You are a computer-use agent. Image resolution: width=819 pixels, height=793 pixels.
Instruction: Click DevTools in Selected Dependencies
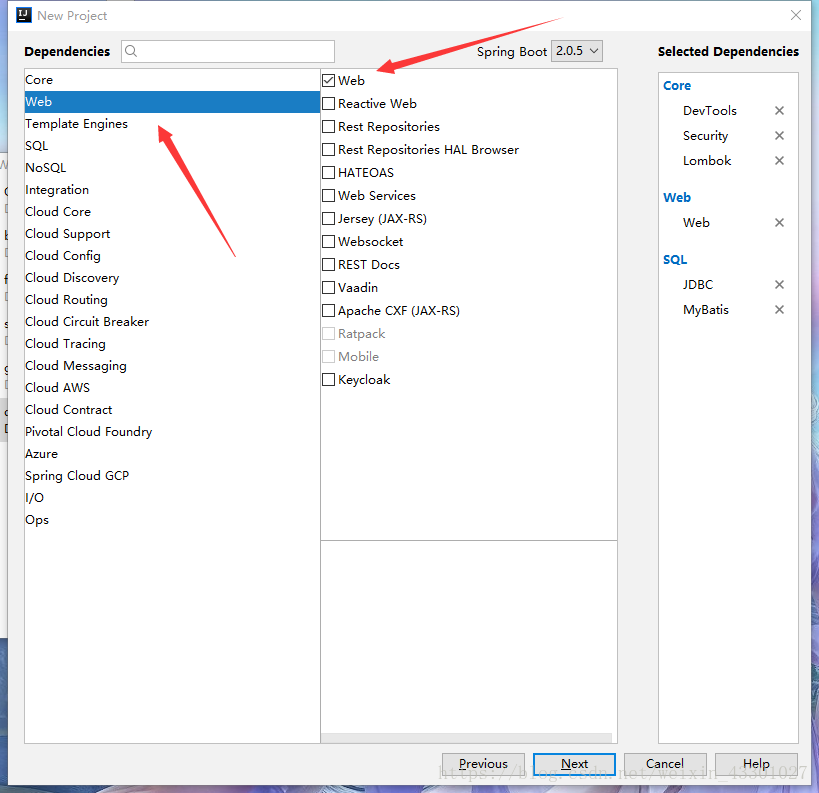[x=709, y=111]
